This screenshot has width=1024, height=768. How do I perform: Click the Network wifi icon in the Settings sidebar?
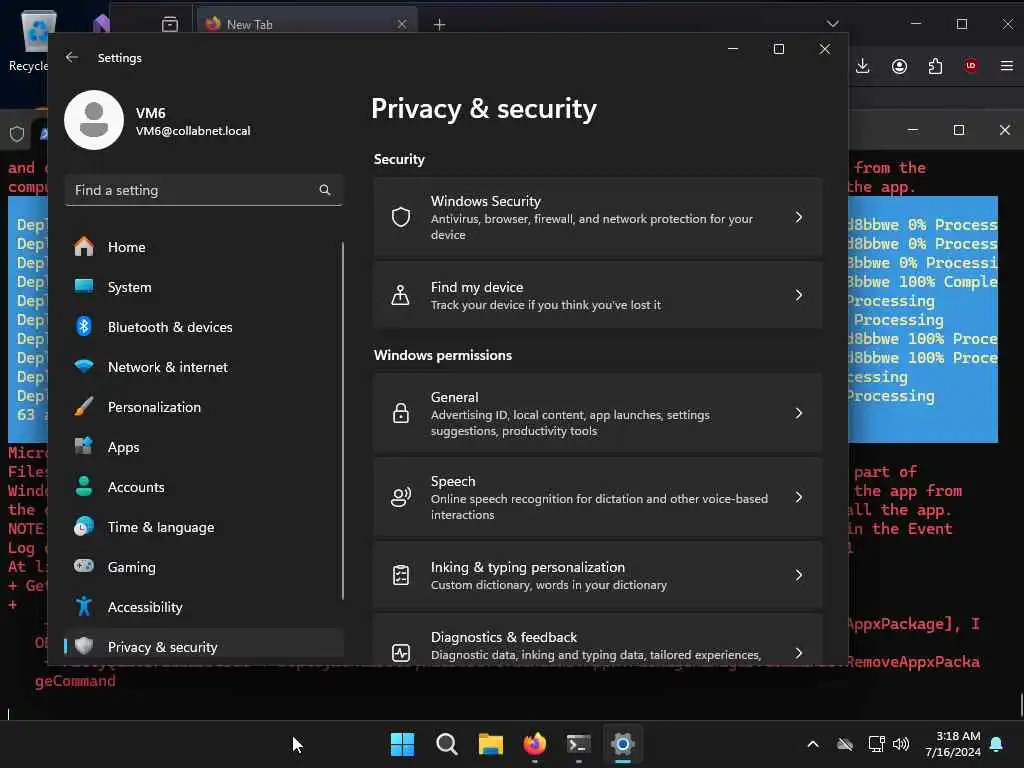coord(84,366)
